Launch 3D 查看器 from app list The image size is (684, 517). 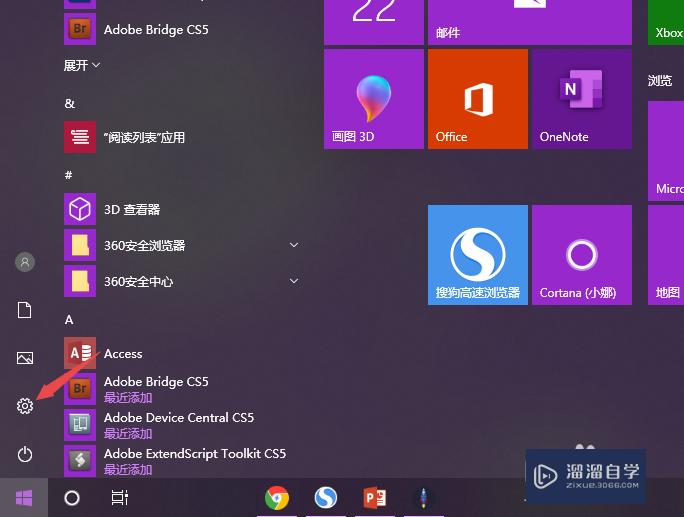point(183,209)
